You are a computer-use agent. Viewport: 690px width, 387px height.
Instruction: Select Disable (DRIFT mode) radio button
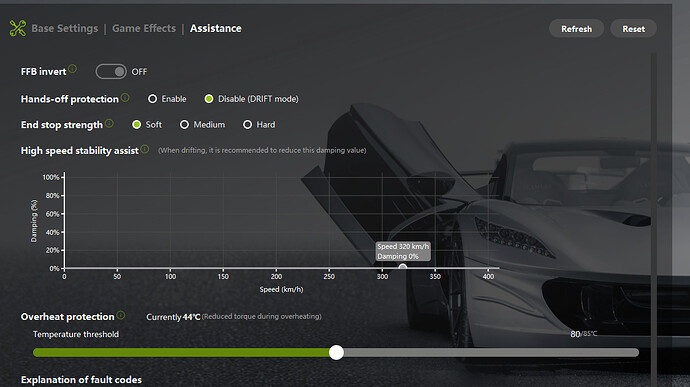[x=209, y=99]
